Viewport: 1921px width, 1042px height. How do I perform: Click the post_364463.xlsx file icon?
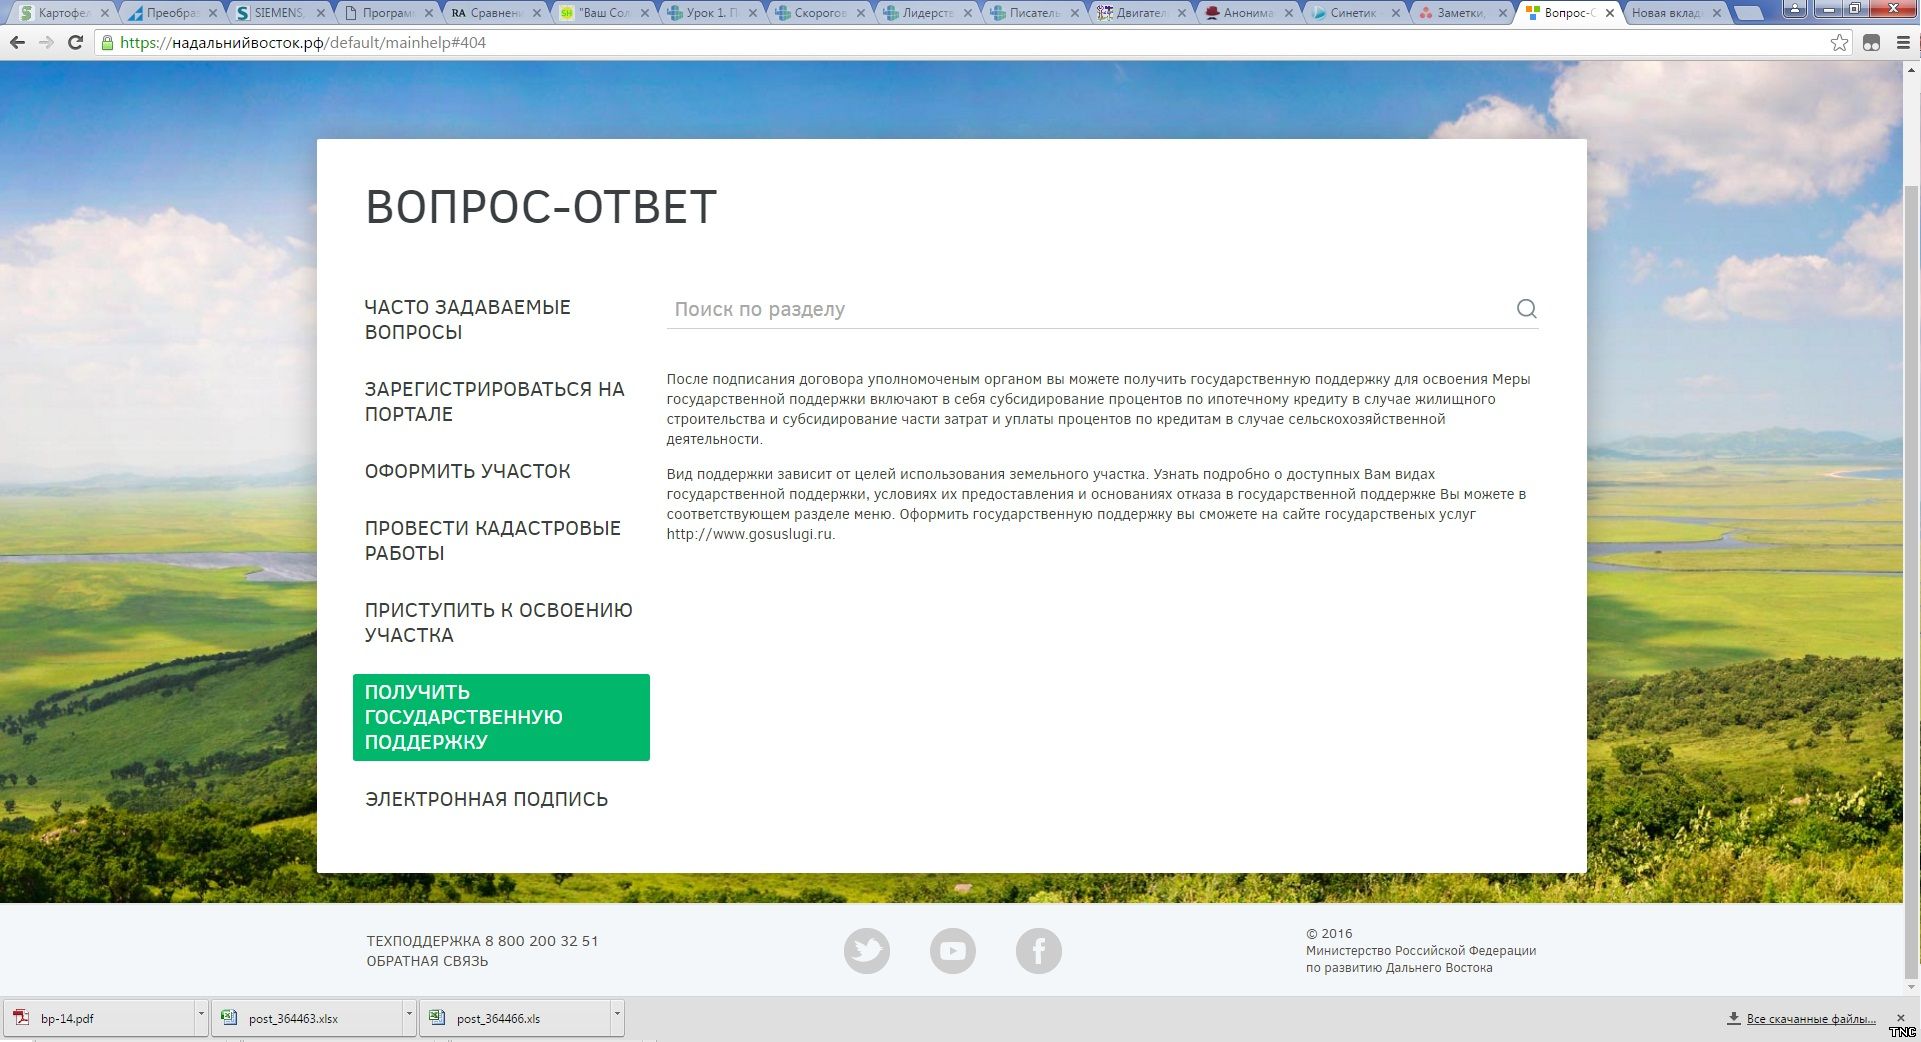(229, 1018)
